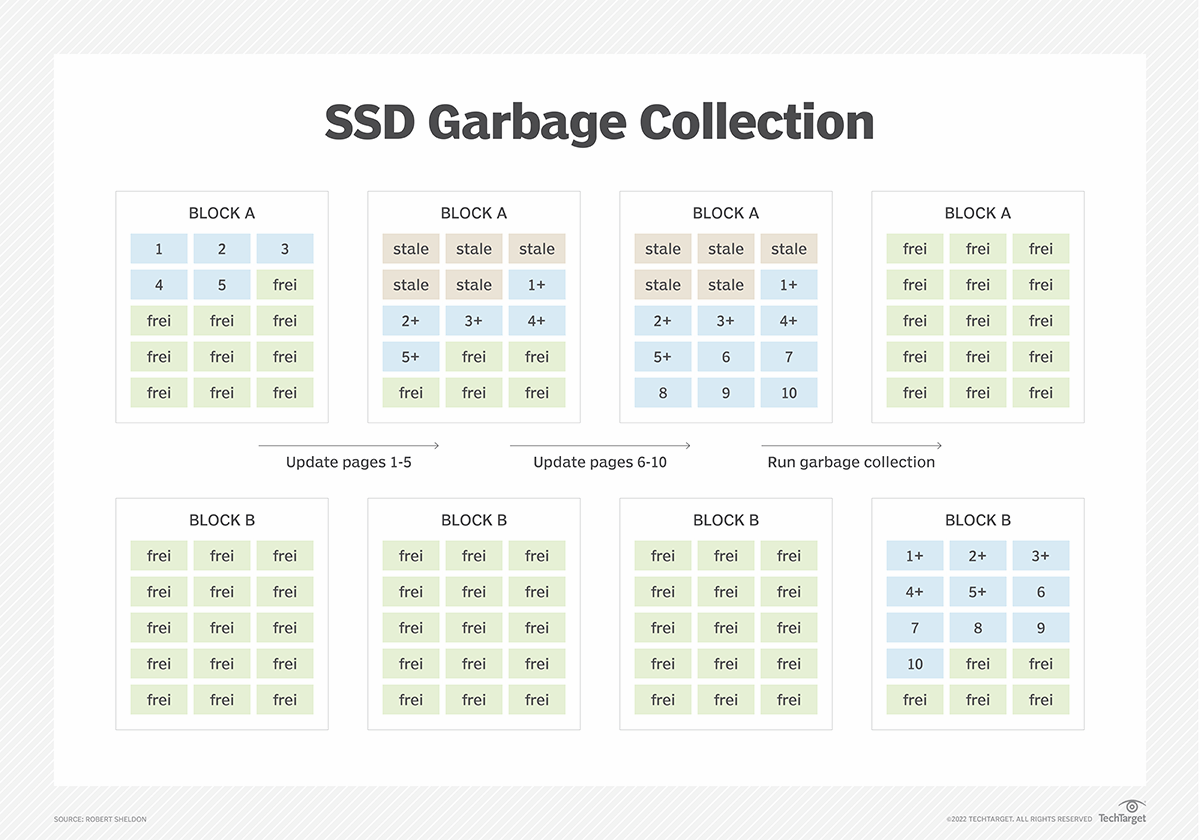Click the arrow above Update pages 1-5
This screenshot has width=1200, height=840.
pyautogui.click(x=348, y=446)
